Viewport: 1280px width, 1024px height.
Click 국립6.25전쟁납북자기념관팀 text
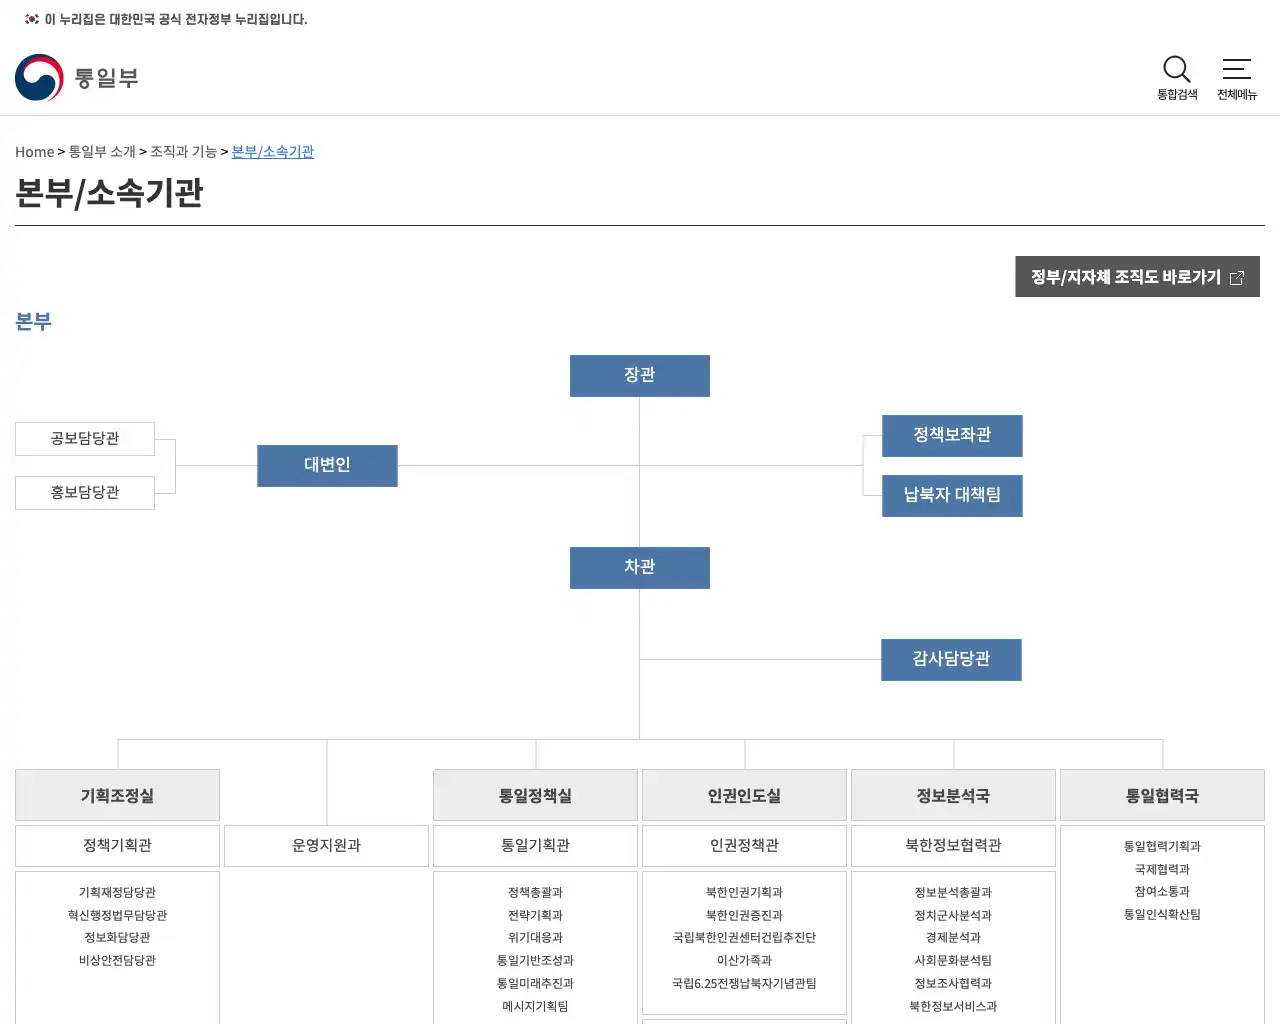pyautogui.click(x=744, y=983)
